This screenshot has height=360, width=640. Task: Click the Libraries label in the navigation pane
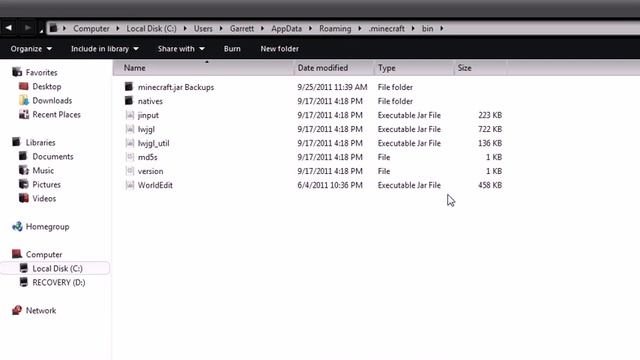click(x=40, y=143)
